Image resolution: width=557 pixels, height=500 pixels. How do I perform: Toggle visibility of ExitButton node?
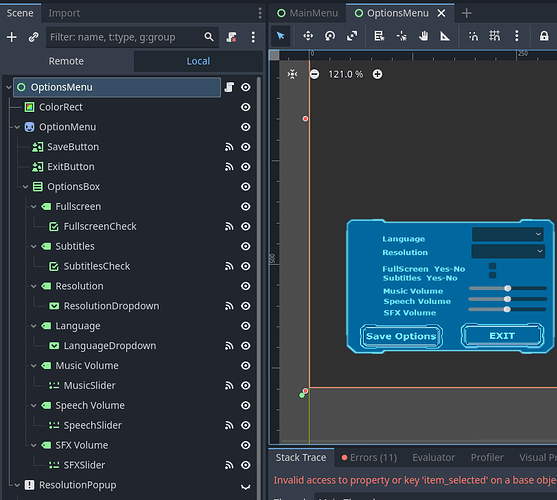[x=246, y=167]
